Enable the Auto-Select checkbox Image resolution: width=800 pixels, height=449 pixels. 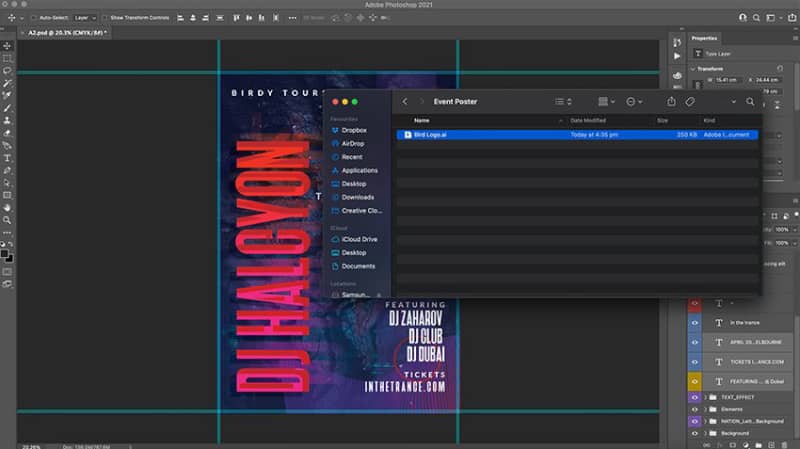(34, 18)
